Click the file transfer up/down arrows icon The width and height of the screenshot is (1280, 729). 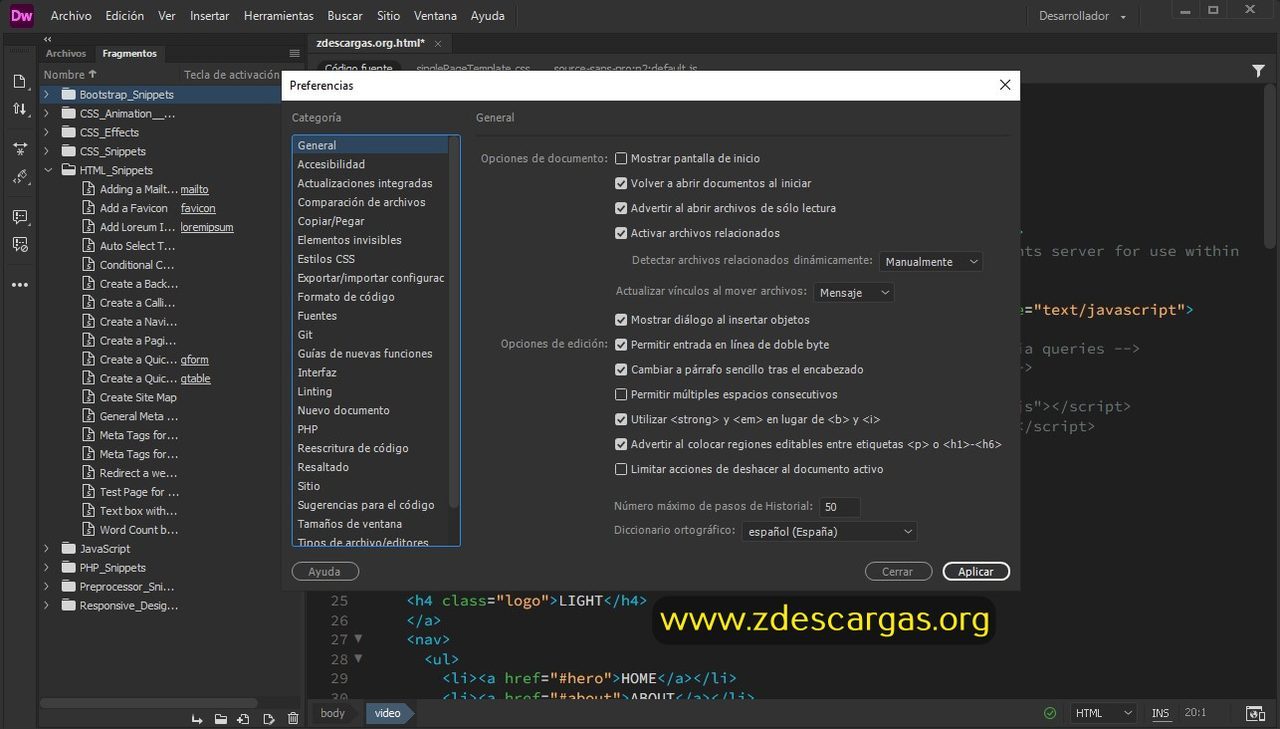coord(19,109)
